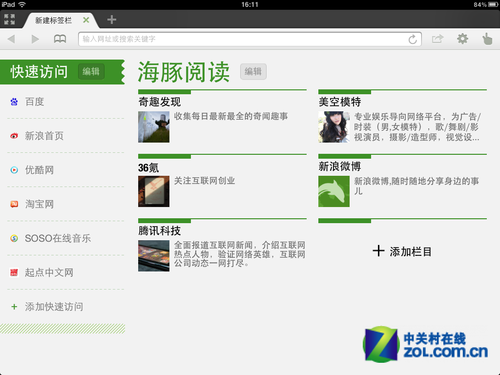Open gesture mode with the hand icon
This screenshot has width=500, height=375.
(487, 39)
